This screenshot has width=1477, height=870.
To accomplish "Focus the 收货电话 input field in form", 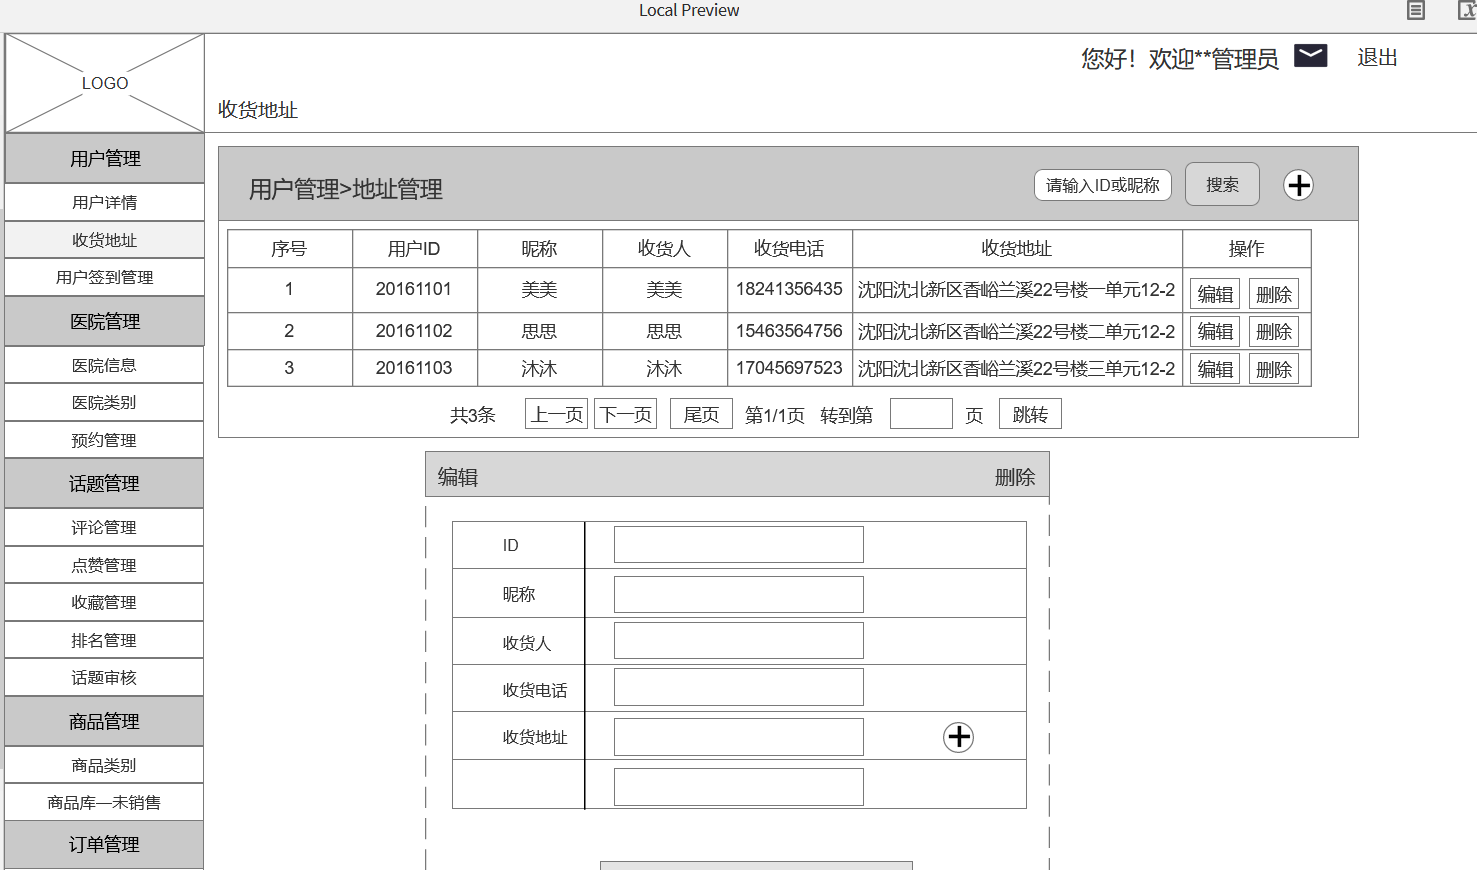I will pyautogui.click(x=739, y=688).
